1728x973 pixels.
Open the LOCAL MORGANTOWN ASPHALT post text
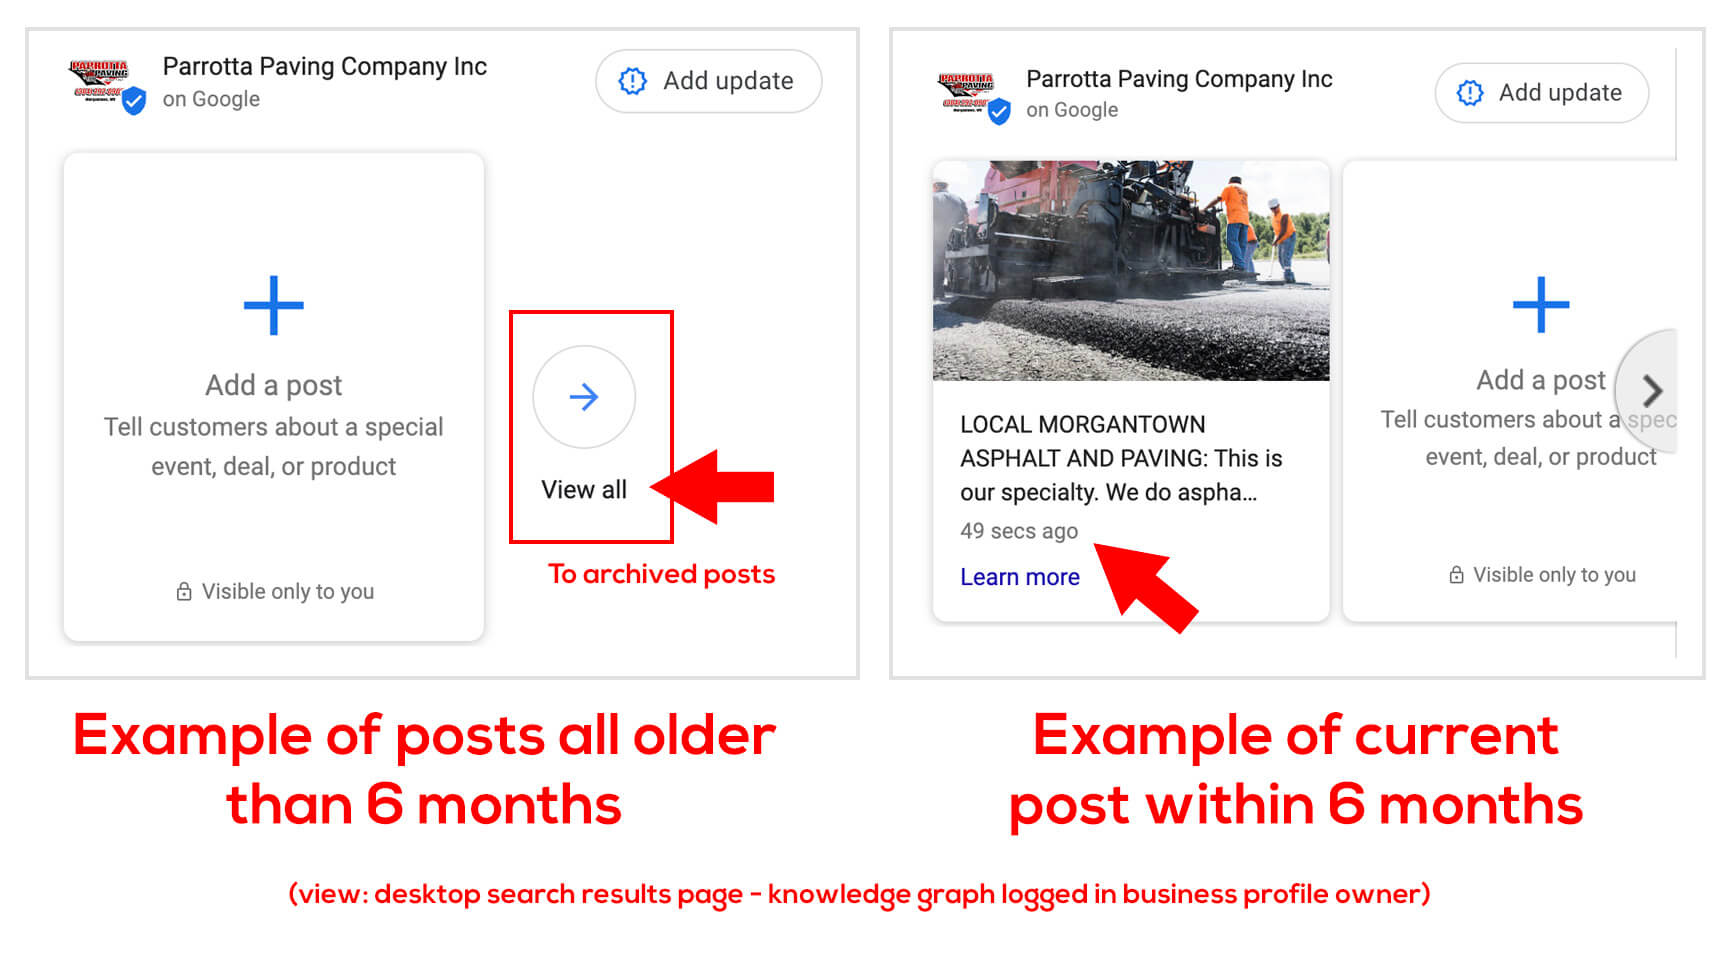(1121, 458)
